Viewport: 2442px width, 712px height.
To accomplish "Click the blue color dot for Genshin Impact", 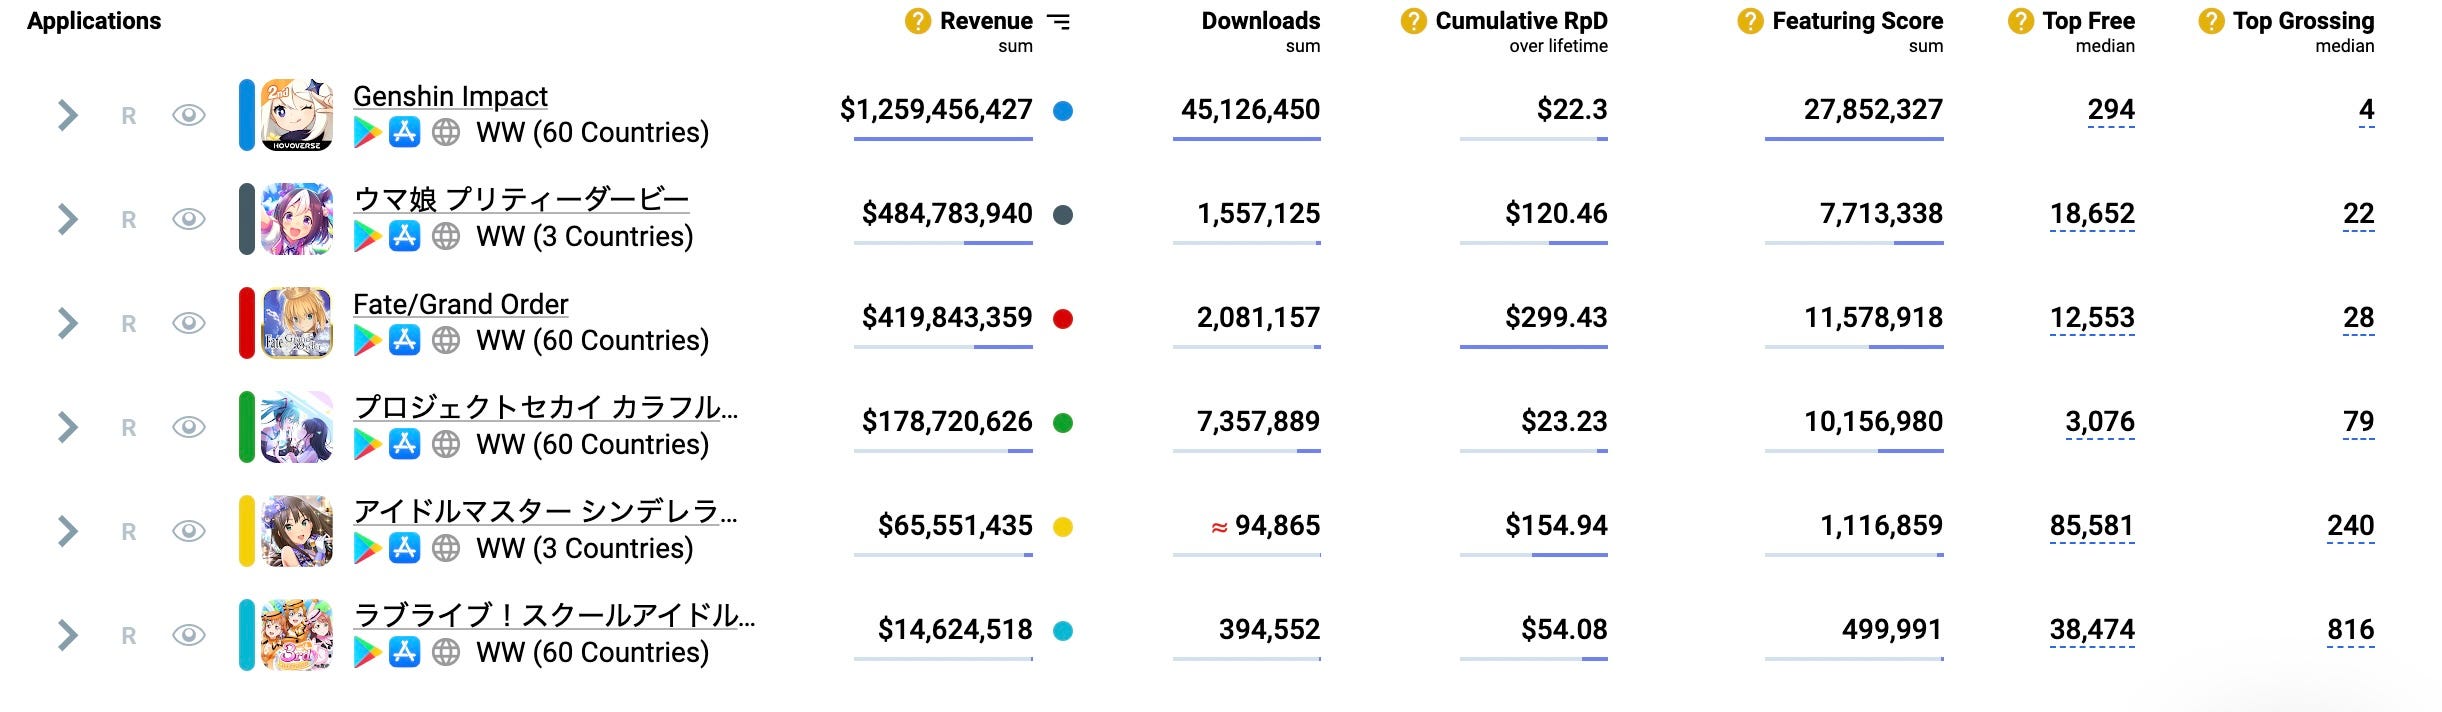I will [x=1063, y=111].
